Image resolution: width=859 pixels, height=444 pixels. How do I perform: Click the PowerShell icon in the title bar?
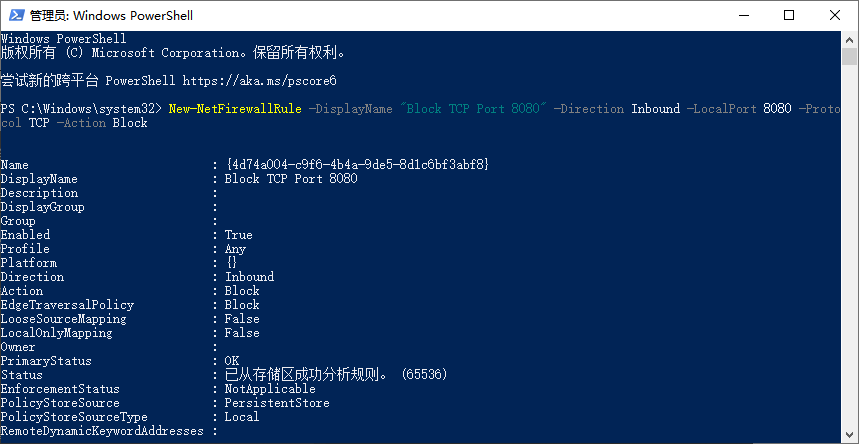pyautogui.click(x=15, y=15)
